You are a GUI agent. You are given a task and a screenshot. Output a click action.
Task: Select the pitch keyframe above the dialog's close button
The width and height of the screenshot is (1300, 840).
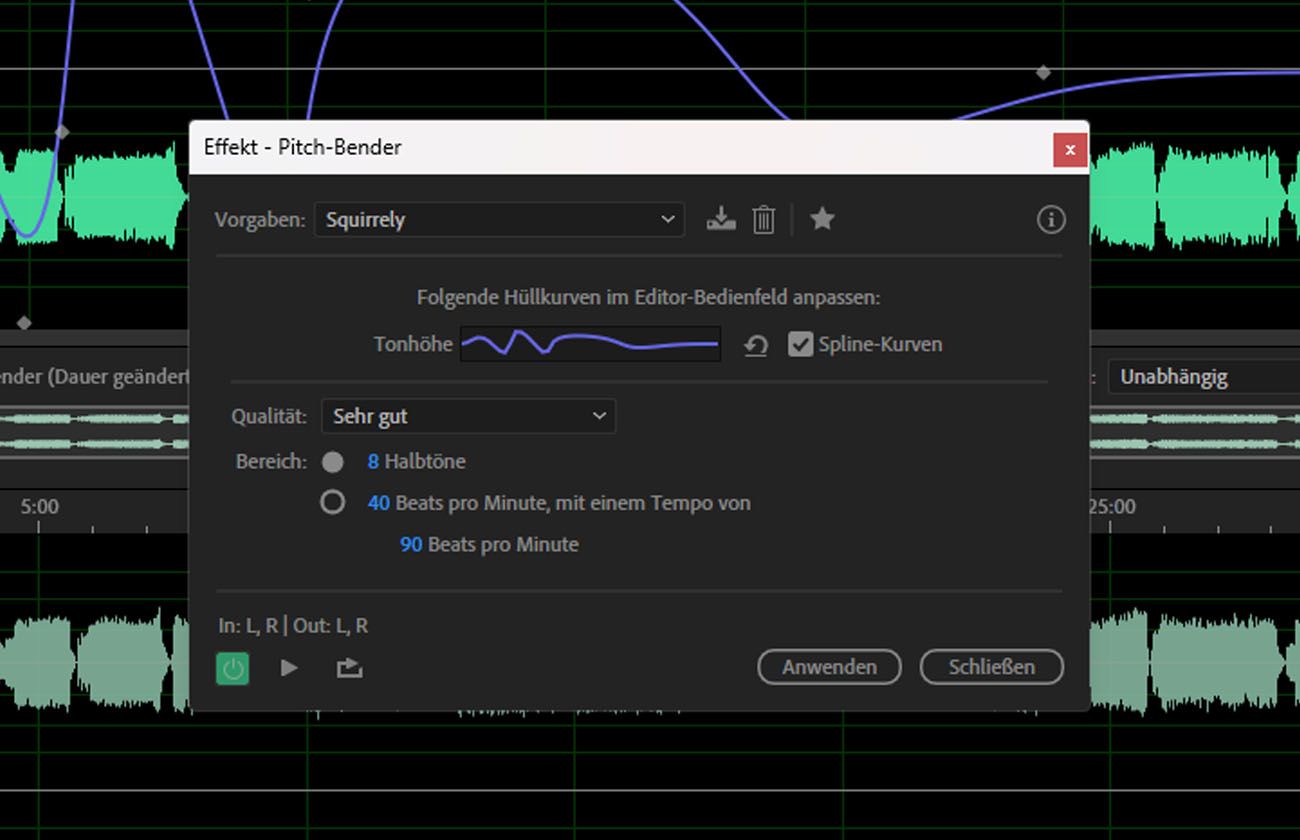(1043, 73)
